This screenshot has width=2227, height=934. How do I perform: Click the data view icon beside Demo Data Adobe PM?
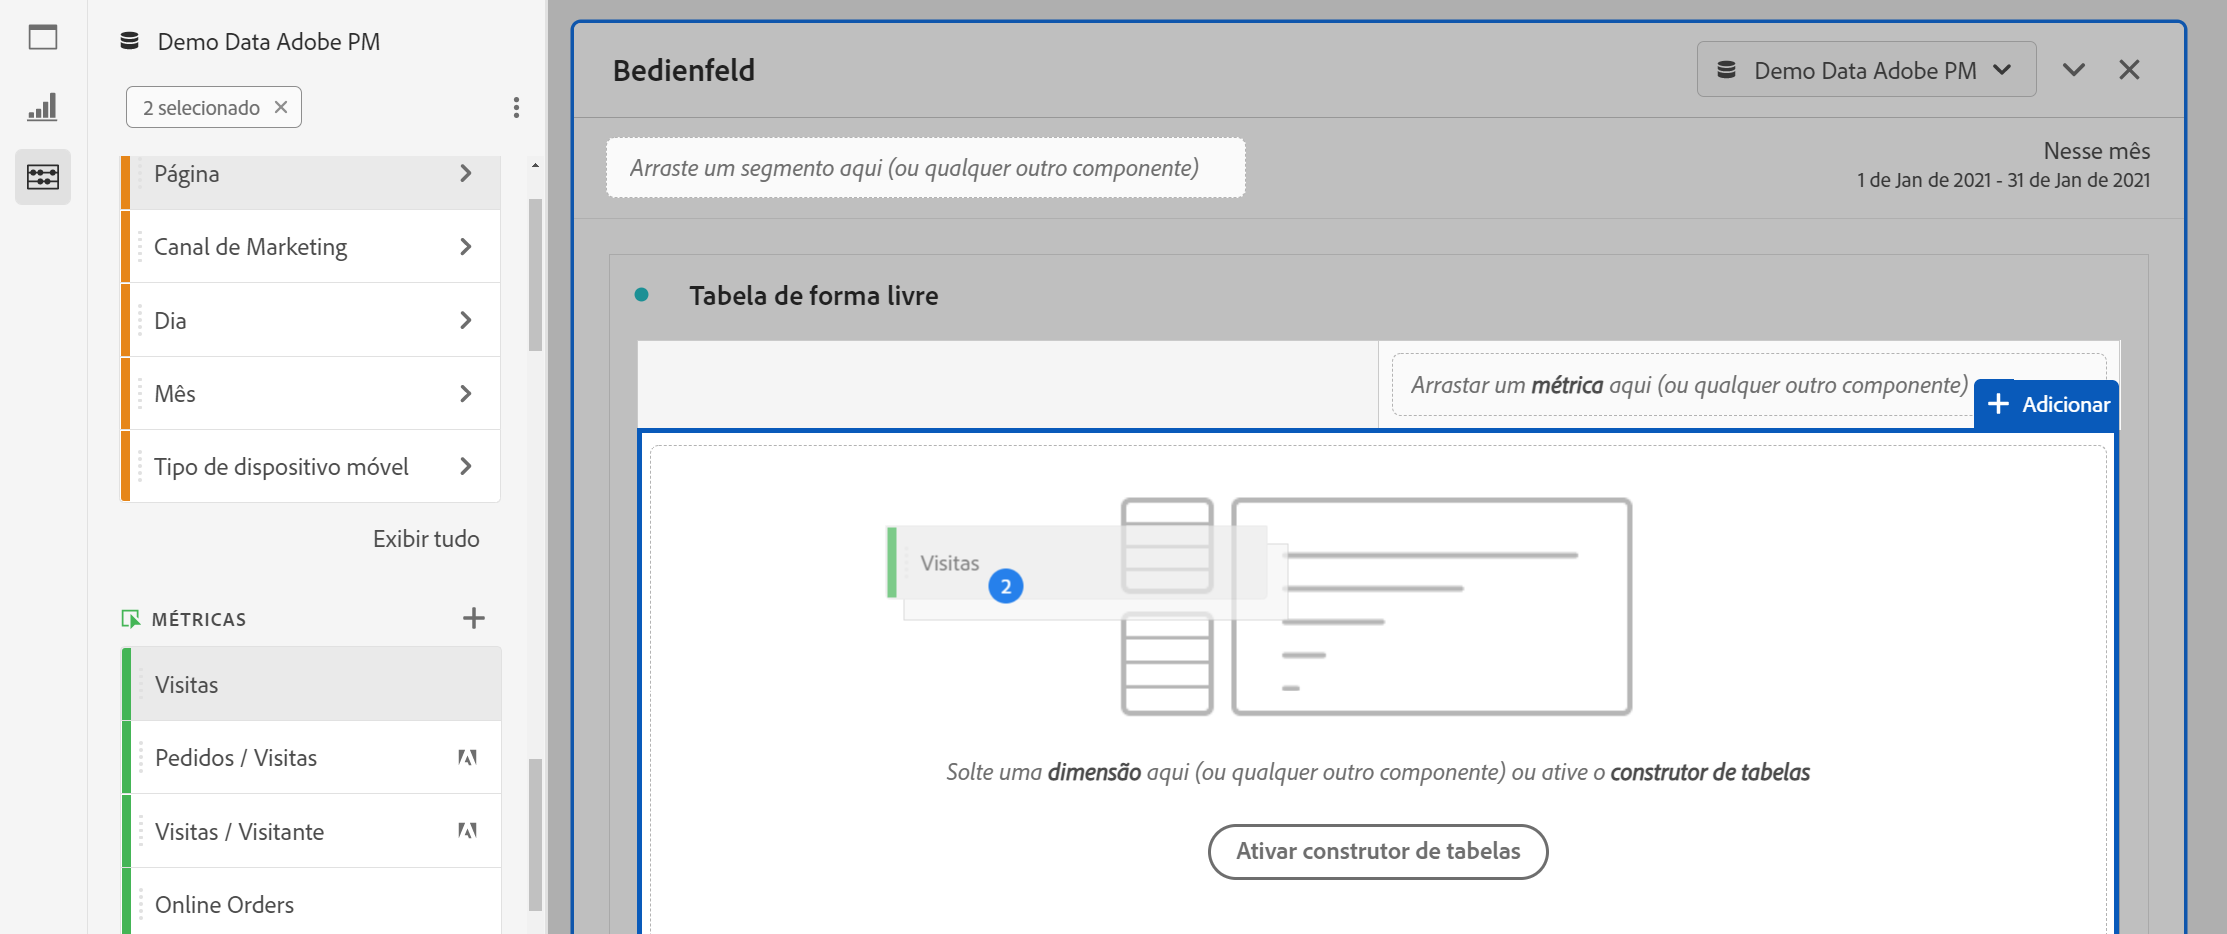coord(130,41)
